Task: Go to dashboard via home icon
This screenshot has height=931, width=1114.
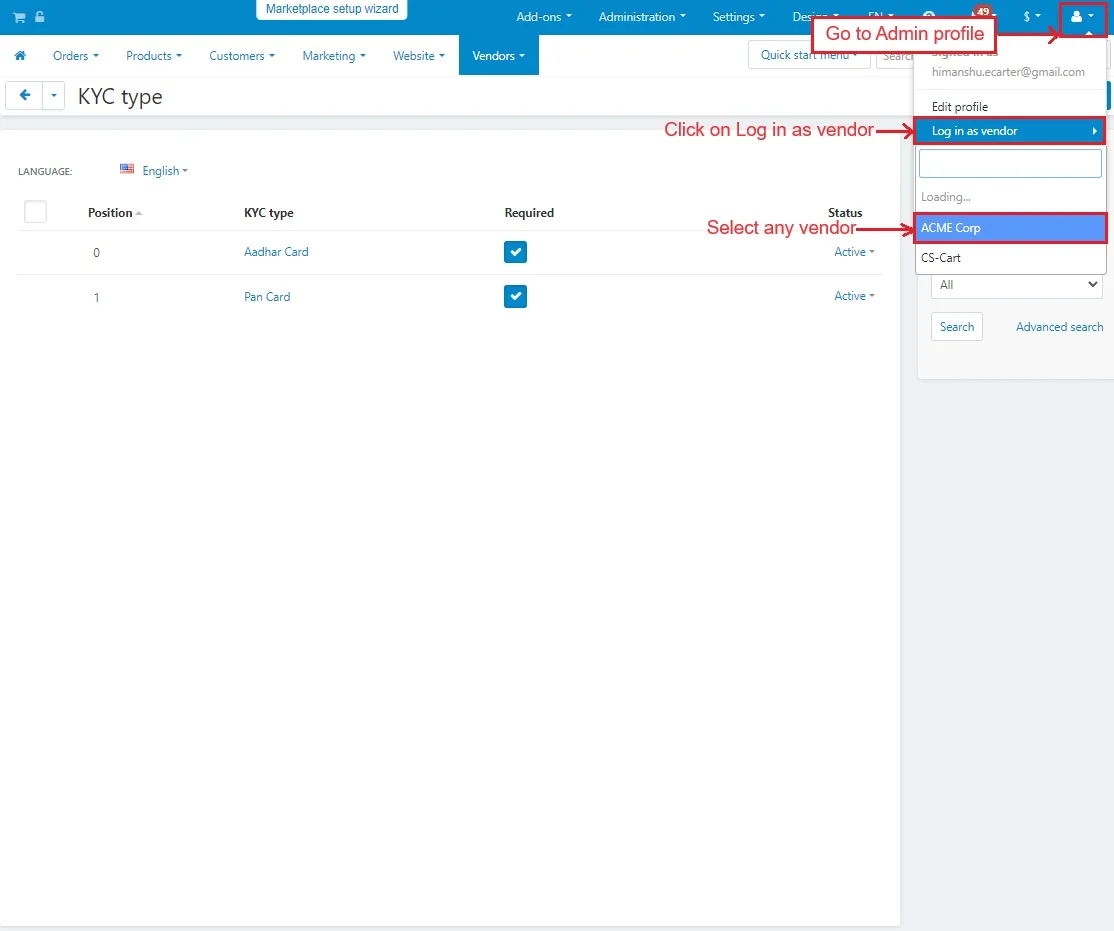Action: 20,56
